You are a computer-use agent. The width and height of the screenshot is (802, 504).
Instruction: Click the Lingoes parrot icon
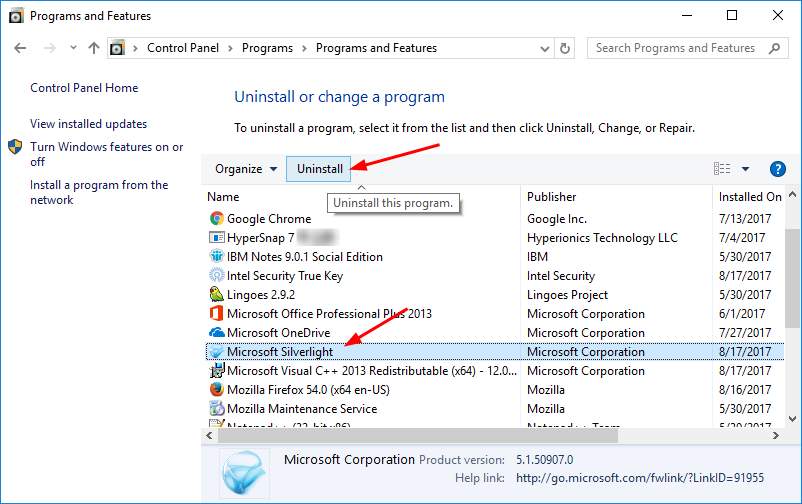pos(217,294)
